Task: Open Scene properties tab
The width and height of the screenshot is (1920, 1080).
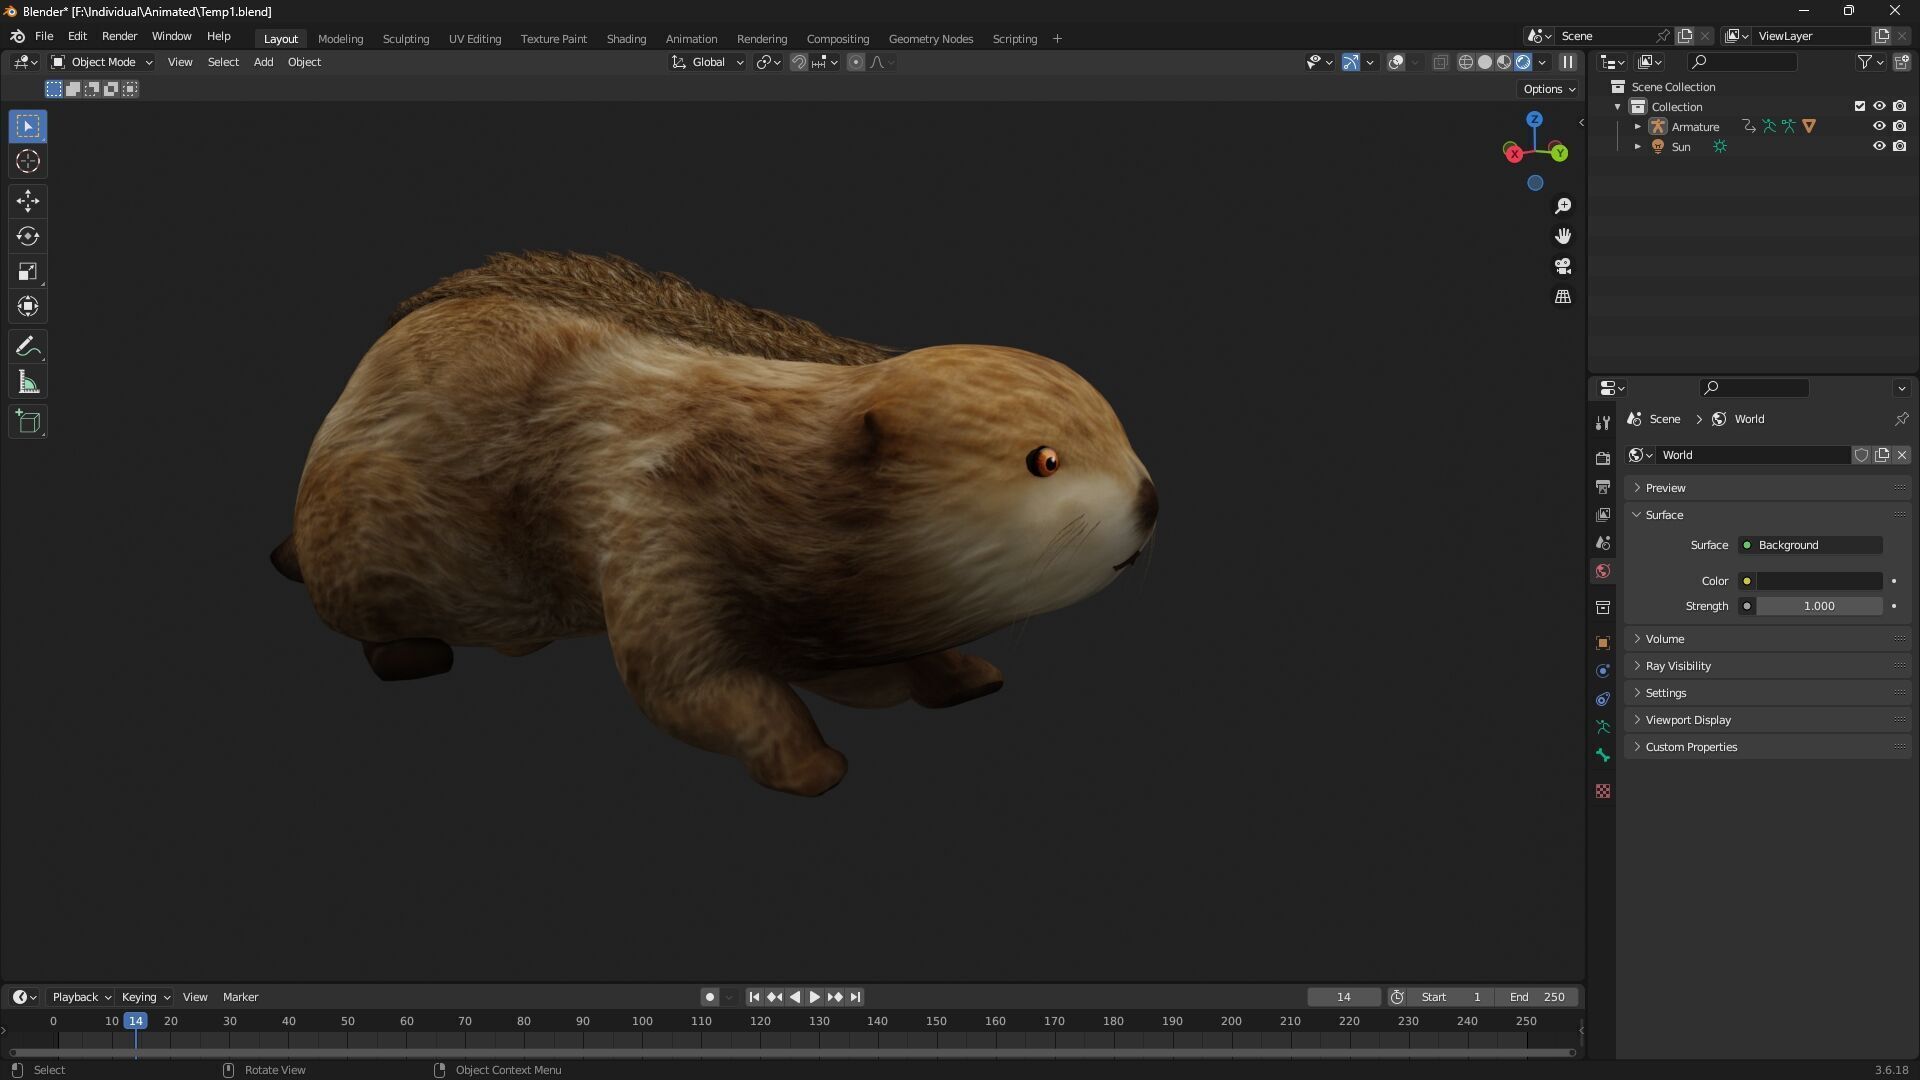Action: coord(1603,543)
